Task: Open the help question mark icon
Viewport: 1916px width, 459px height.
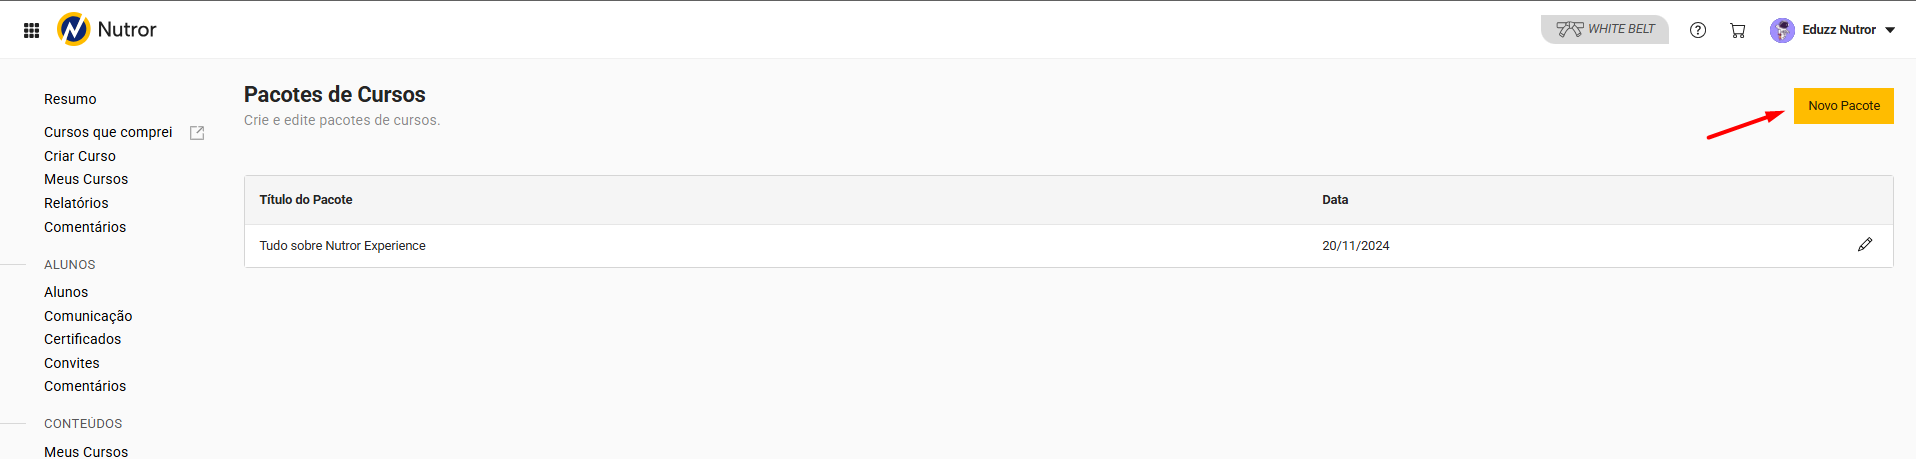Action: (1697, 30)
